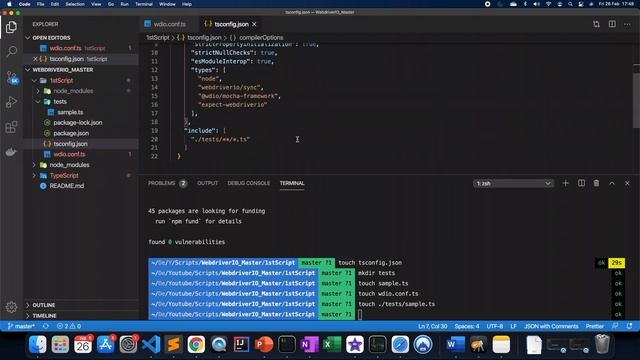This screenshot has width=640, height=360.
Task: Open Visual Studio Code from the Dock
Action: click(151, 344)
